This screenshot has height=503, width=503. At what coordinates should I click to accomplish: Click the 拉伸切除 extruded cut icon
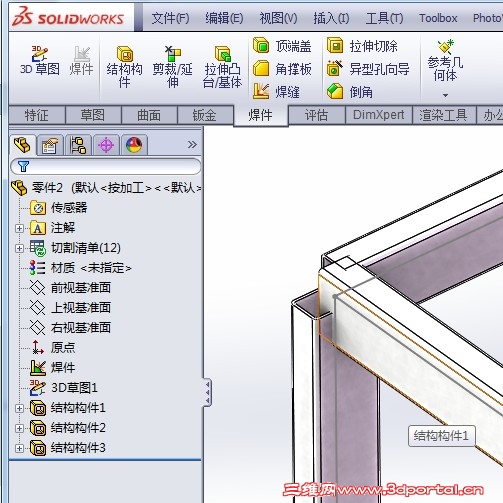(x=335, y=46)
